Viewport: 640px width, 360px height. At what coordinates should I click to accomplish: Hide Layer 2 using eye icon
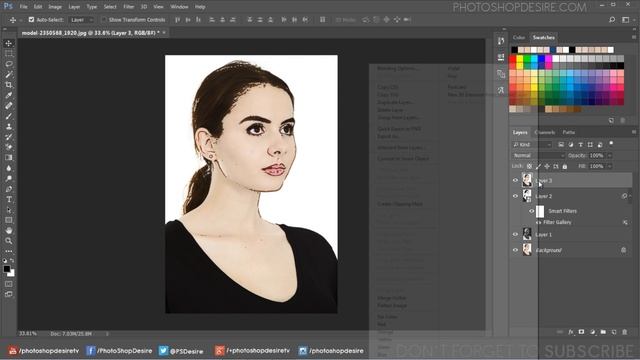point(515,196)
